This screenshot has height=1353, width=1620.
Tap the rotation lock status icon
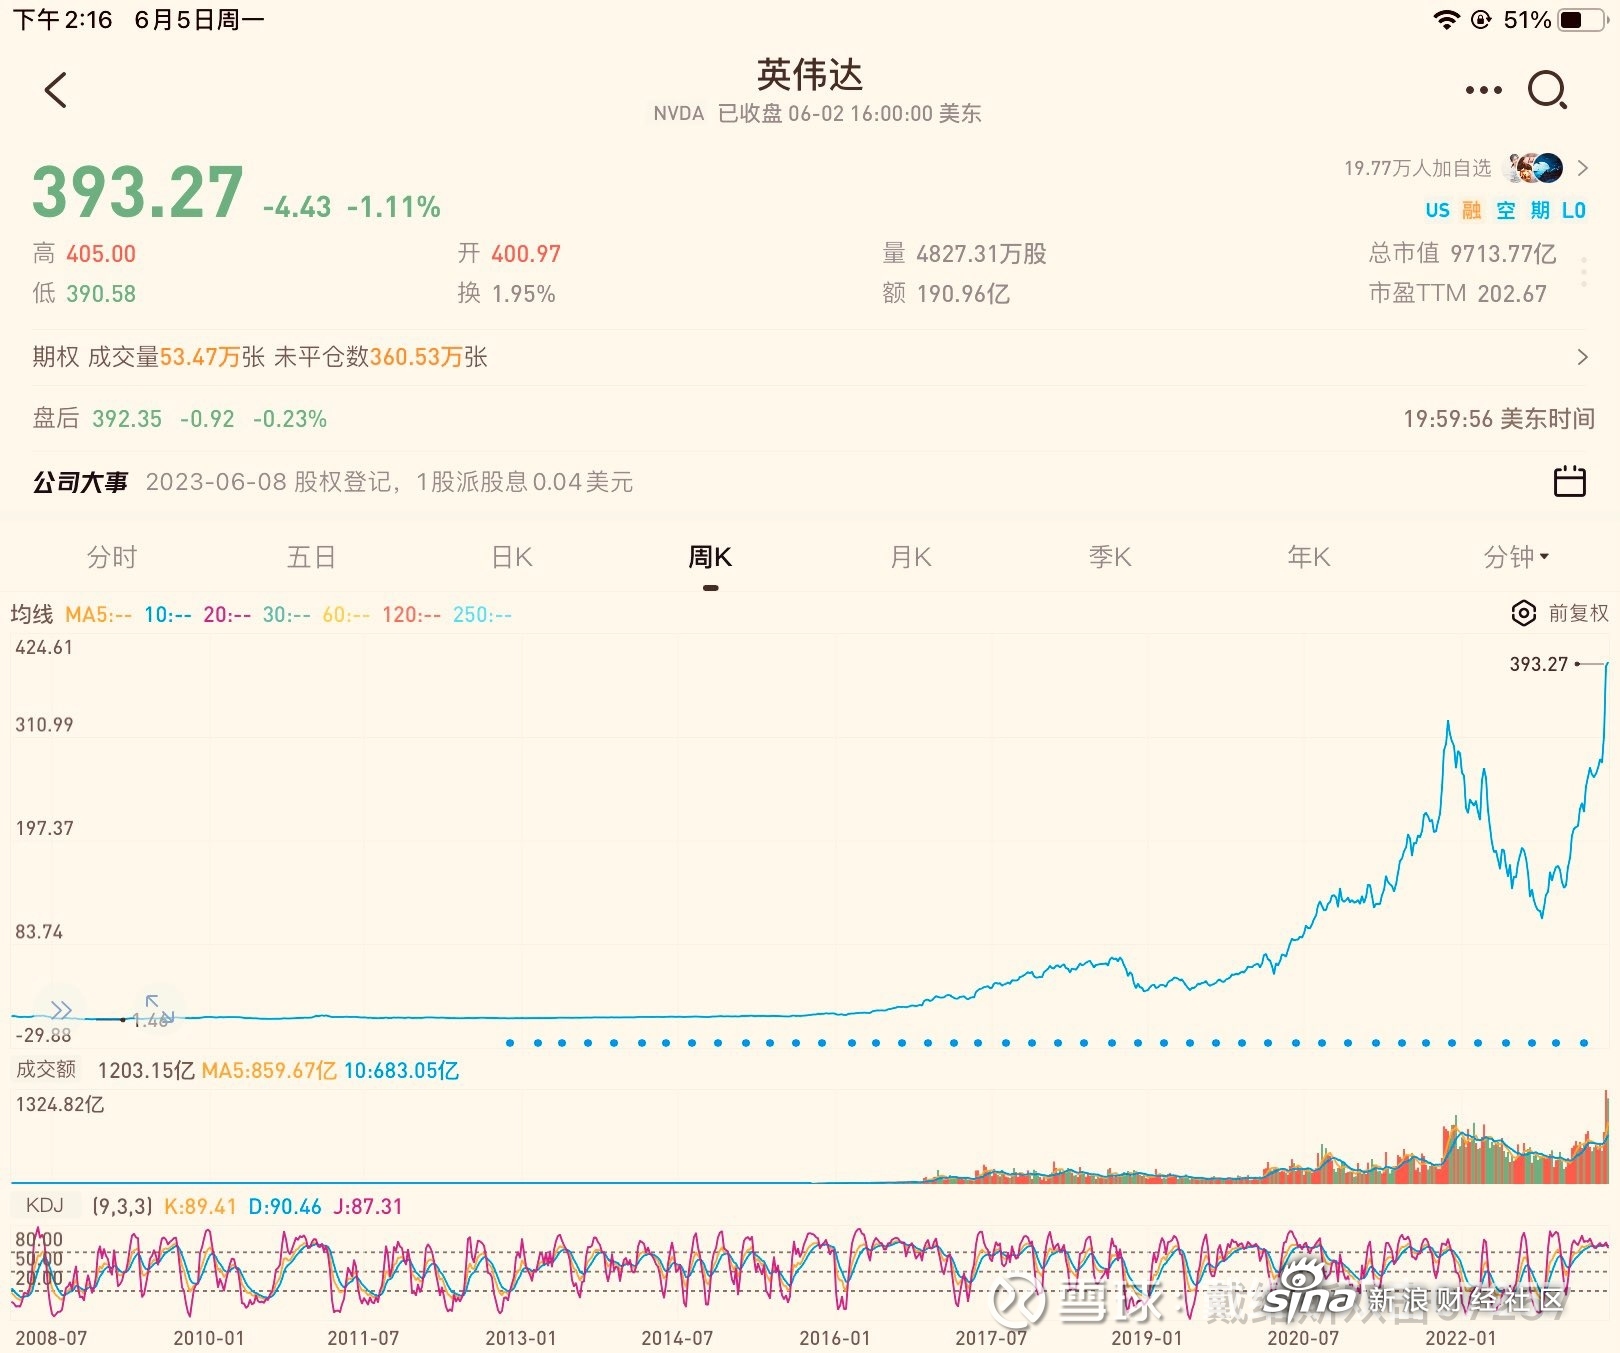pyautogui.click(x=1482, y=20)
